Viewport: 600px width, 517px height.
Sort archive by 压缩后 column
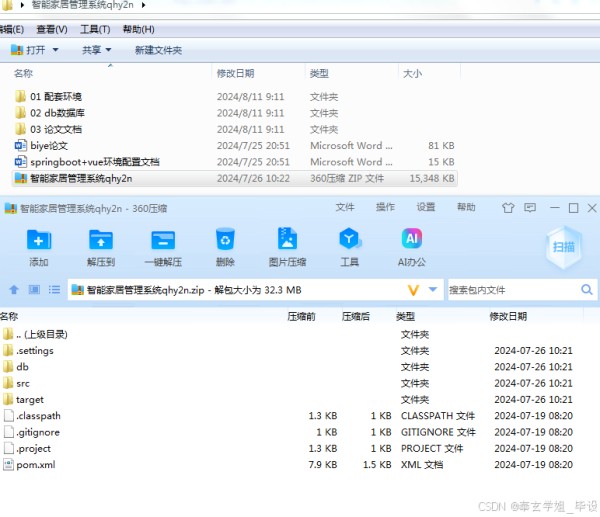click(x=356, y=316)
